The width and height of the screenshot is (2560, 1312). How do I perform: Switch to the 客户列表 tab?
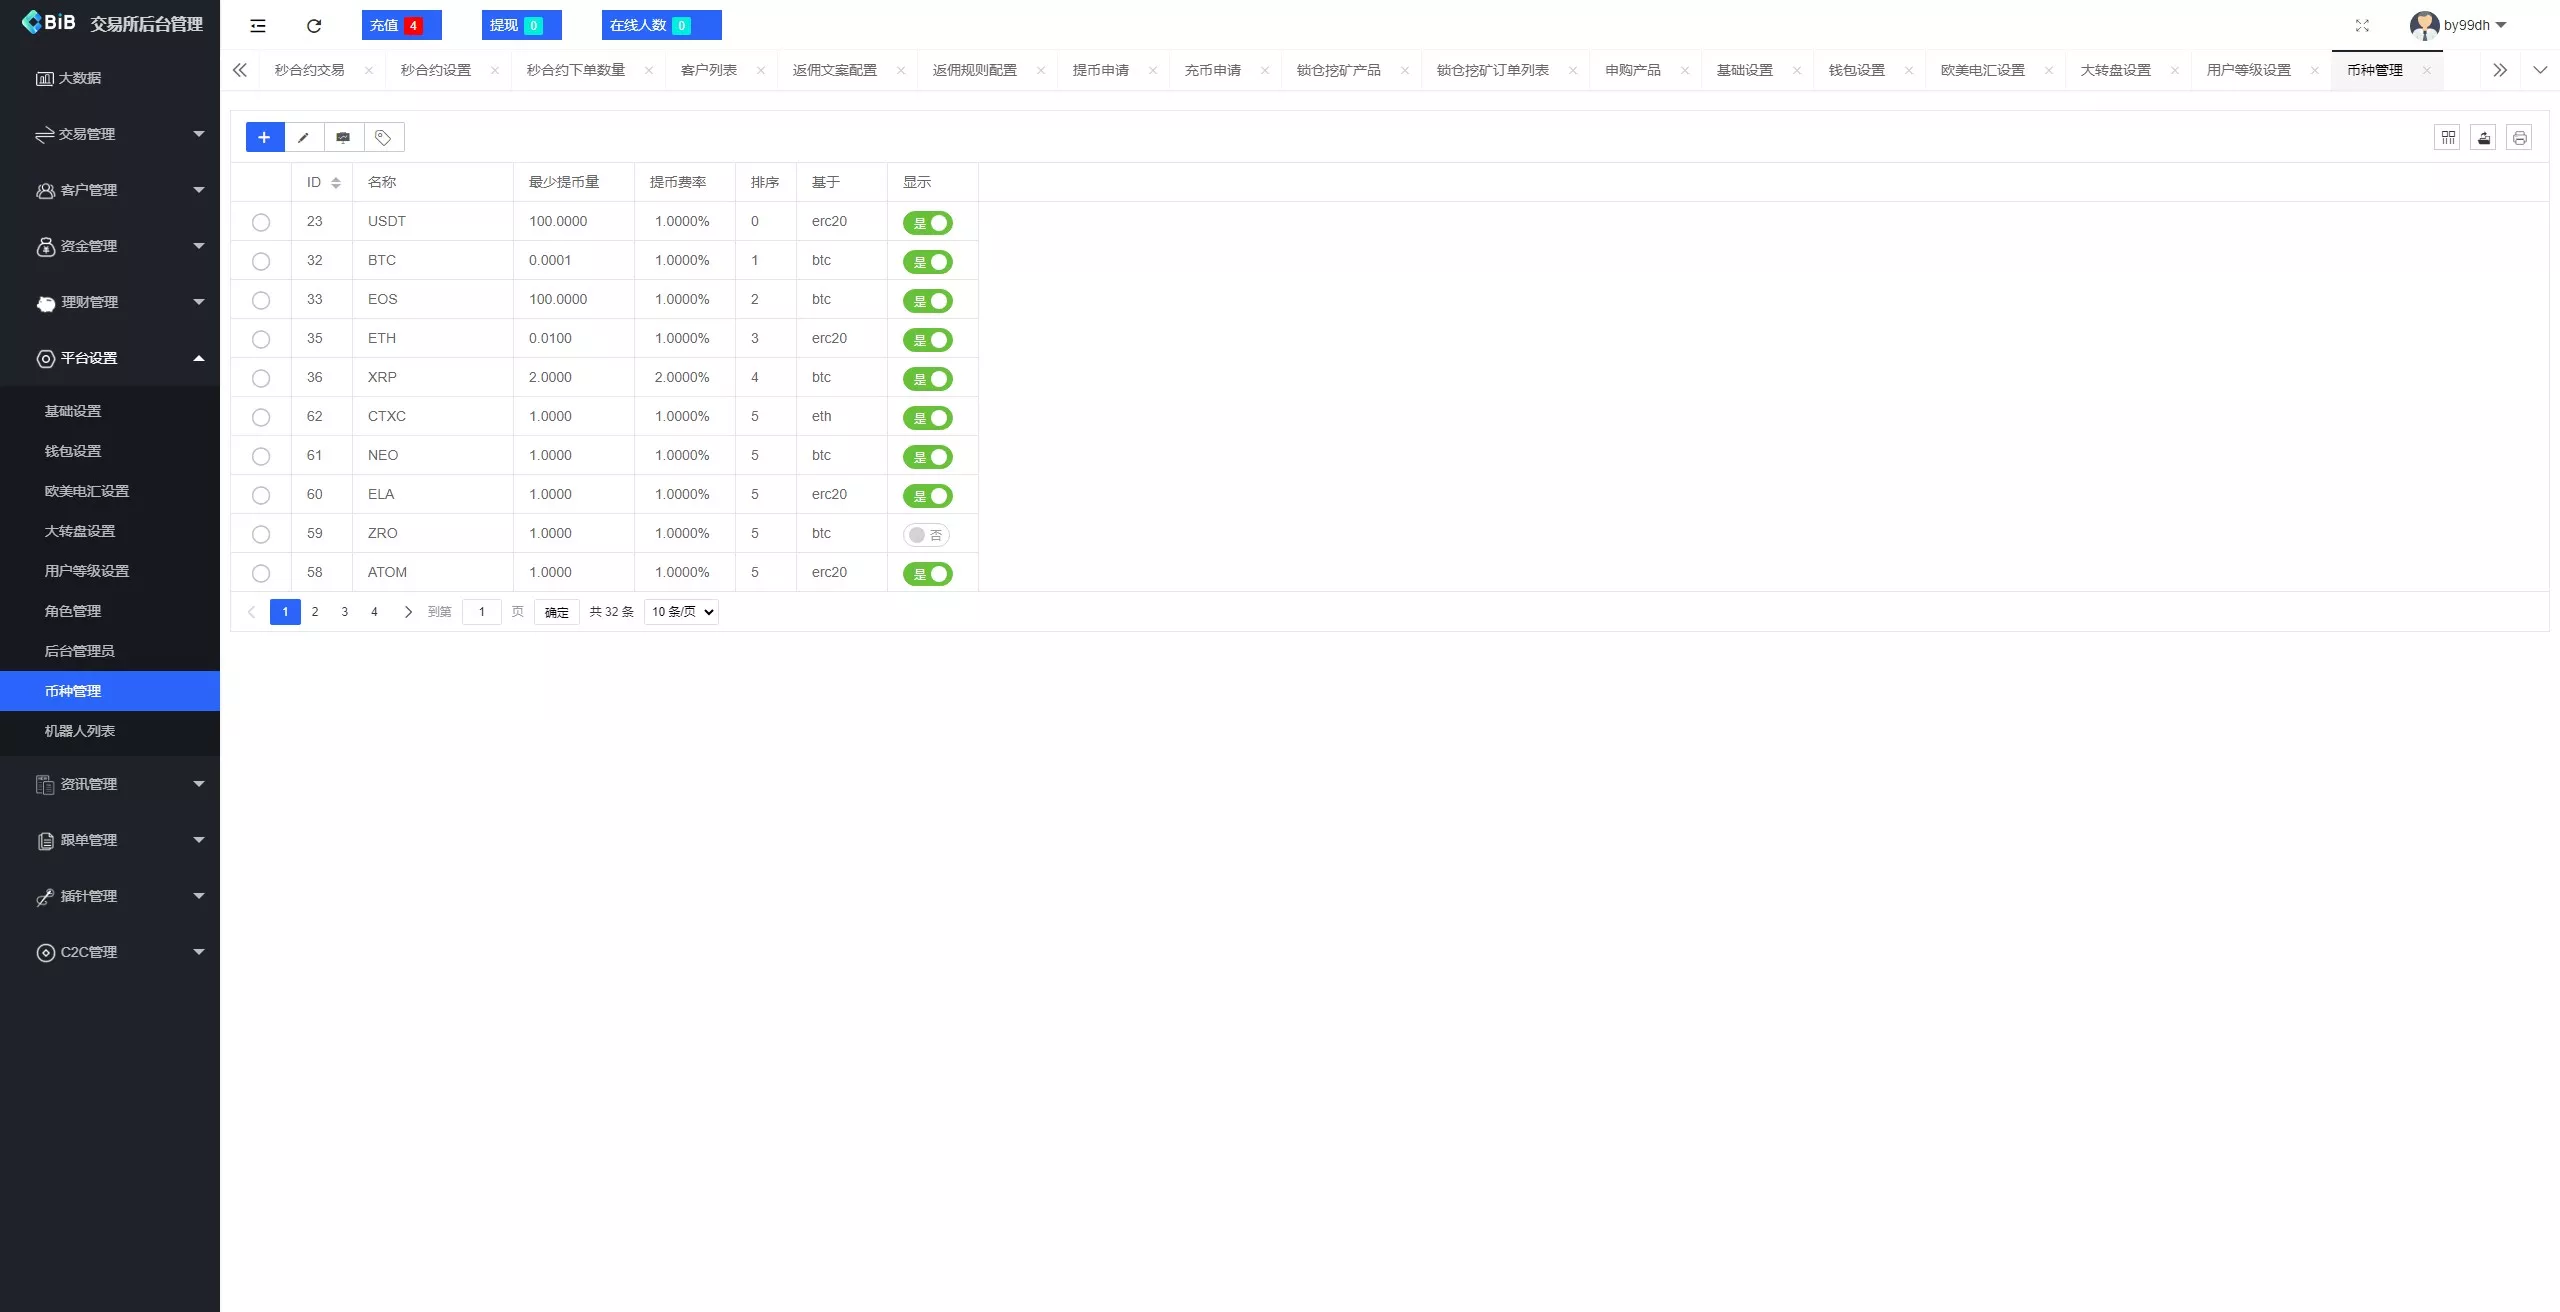point(708,70)
